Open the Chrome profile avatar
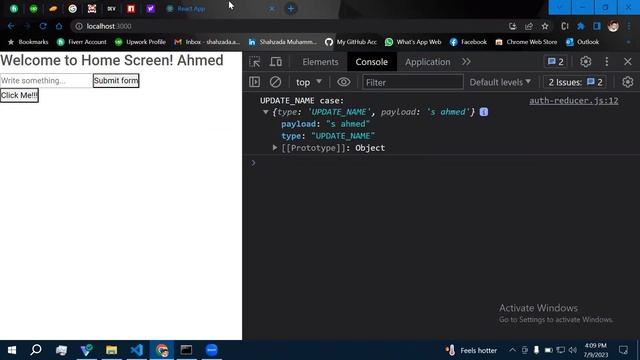 pyautogui.click(x=613, y=26)
